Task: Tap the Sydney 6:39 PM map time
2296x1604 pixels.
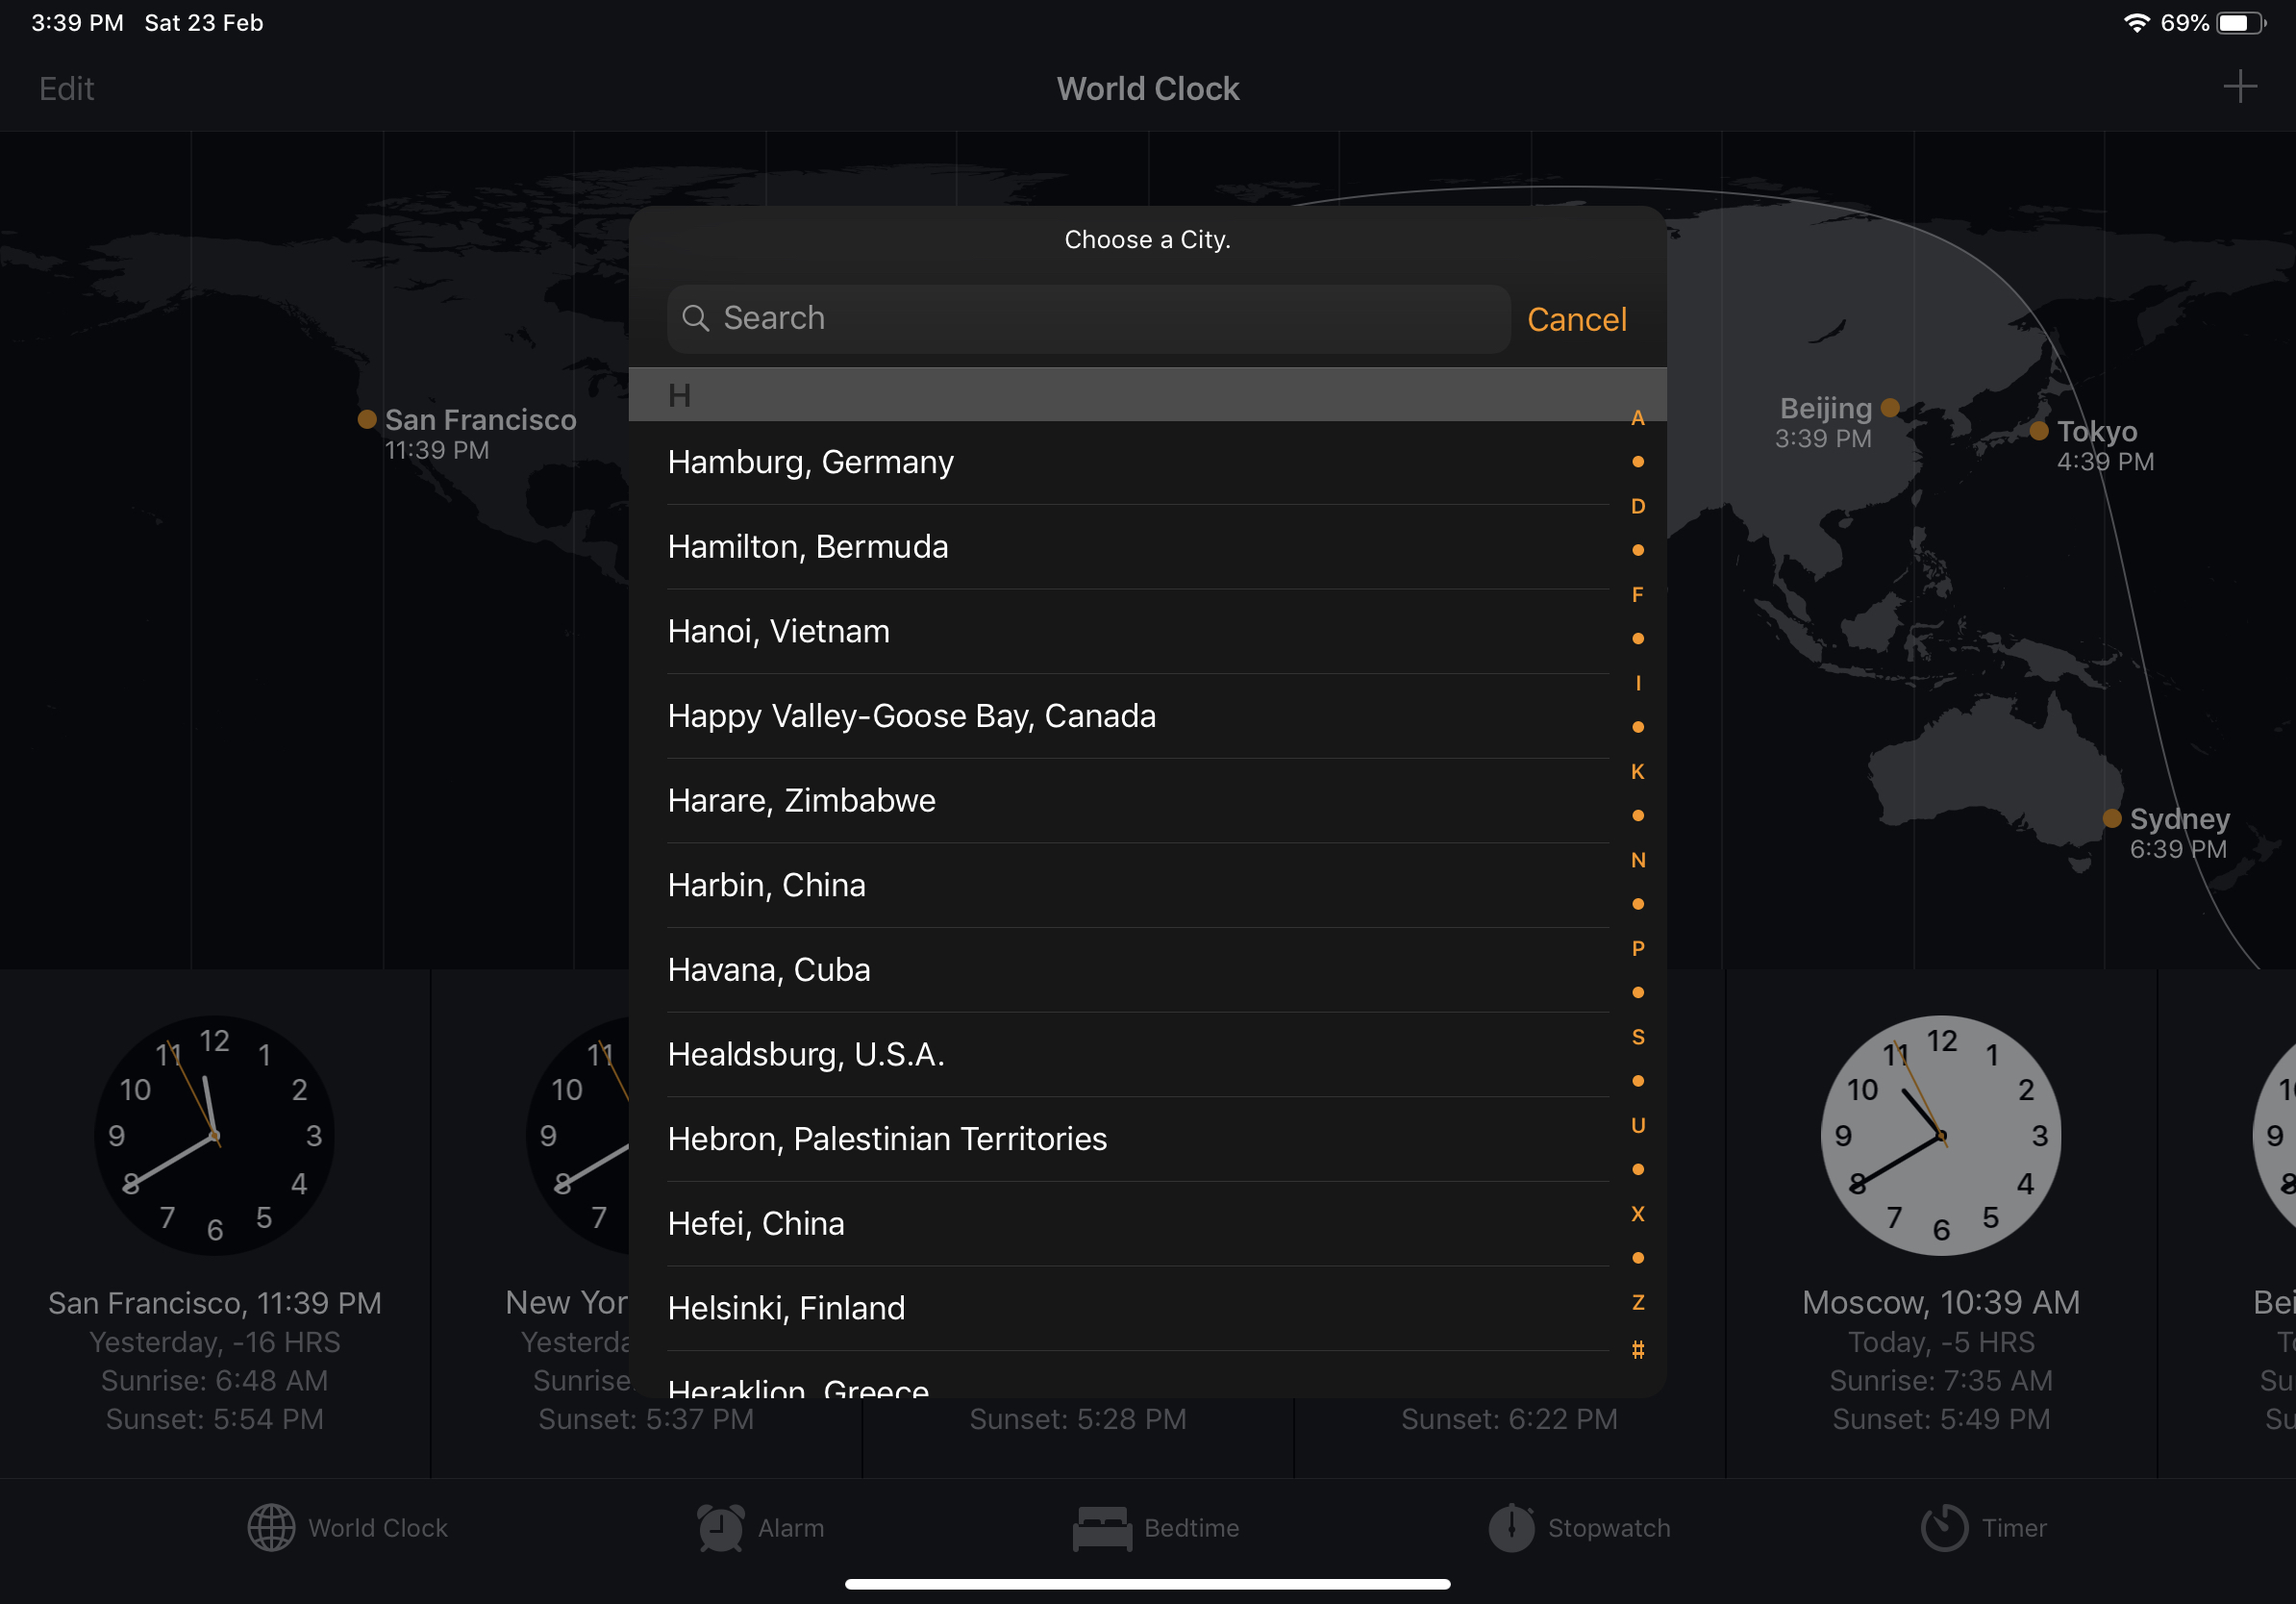Action: tap(2177, 849)
